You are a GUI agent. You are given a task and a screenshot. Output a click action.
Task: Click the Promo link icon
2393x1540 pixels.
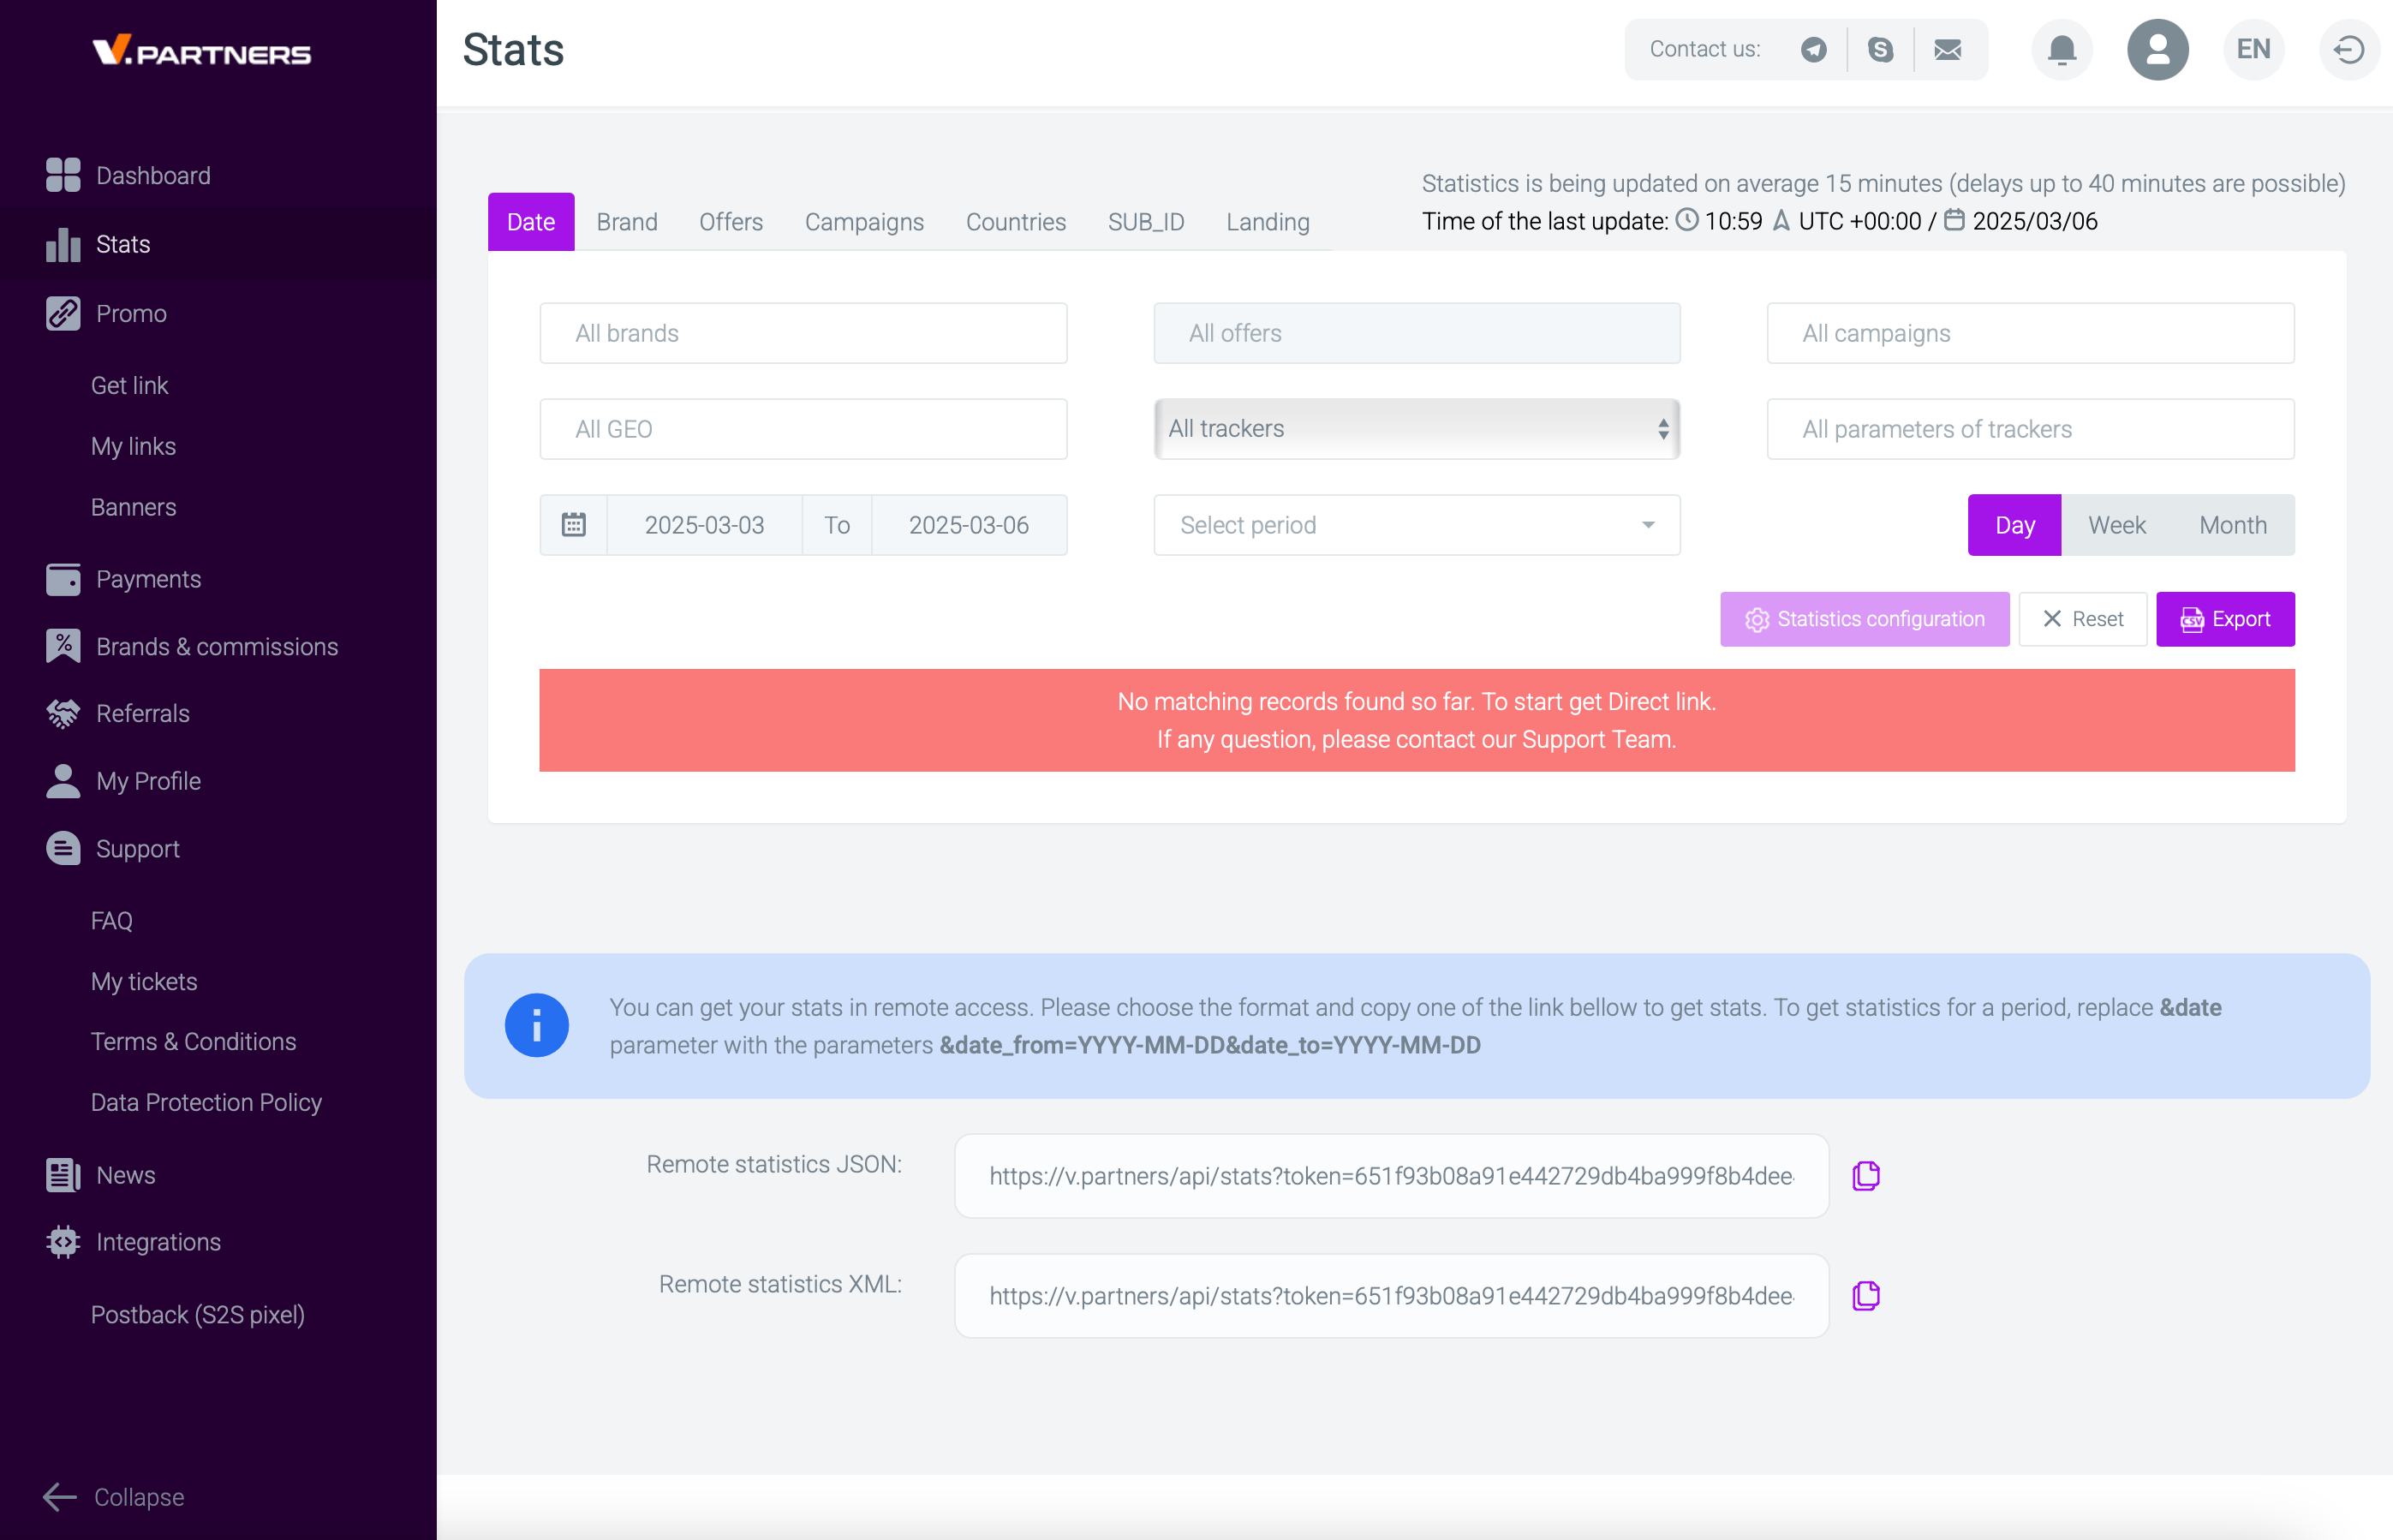[x=63, y=313]
